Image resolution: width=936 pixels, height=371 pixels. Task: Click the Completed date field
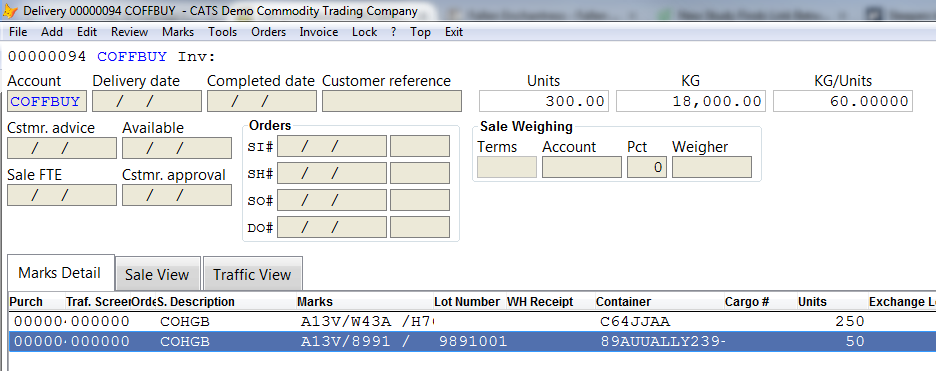pos(261,101)
